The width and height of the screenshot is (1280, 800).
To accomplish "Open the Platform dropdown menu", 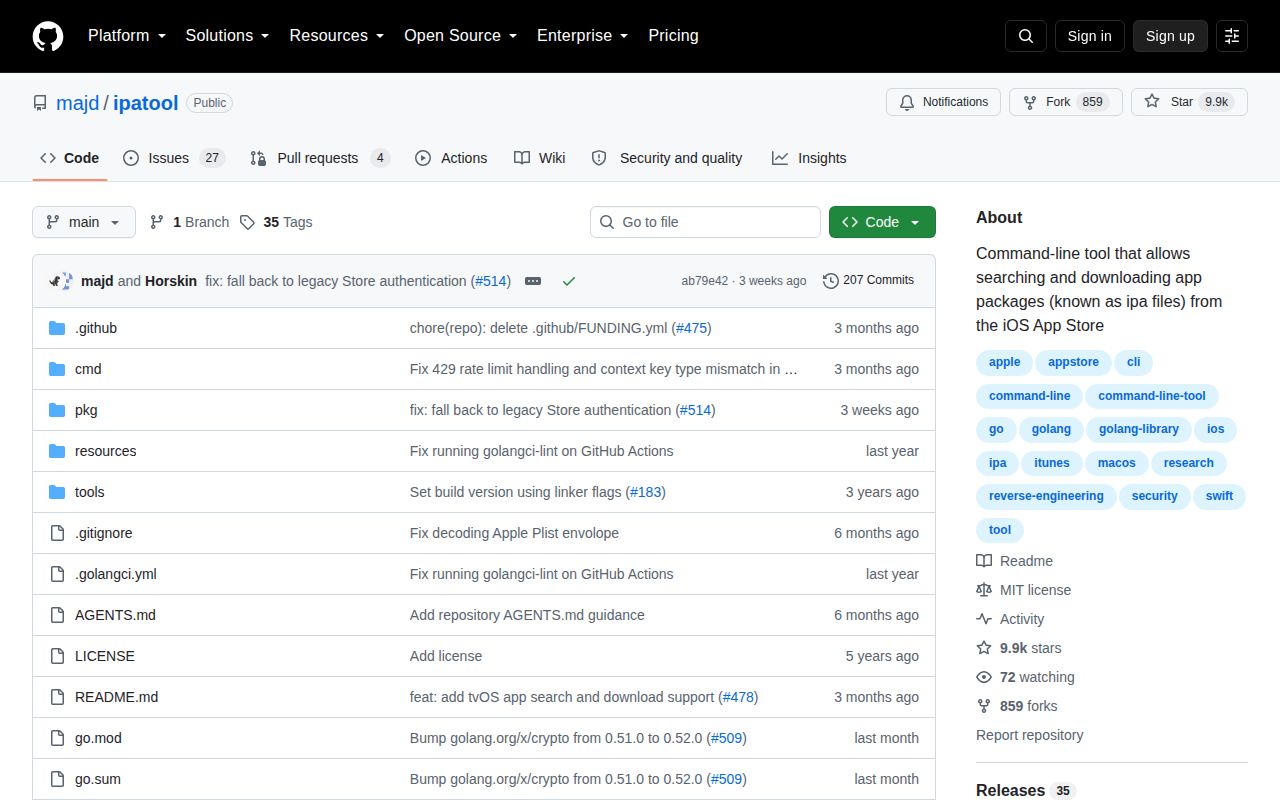I will pos(128,36).
